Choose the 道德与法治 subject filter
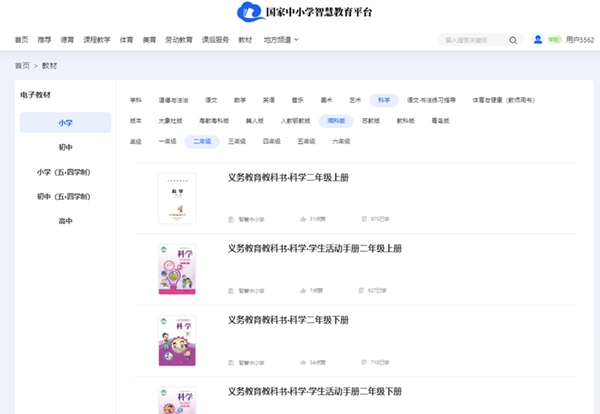600x414 pixels. point(173,100)
